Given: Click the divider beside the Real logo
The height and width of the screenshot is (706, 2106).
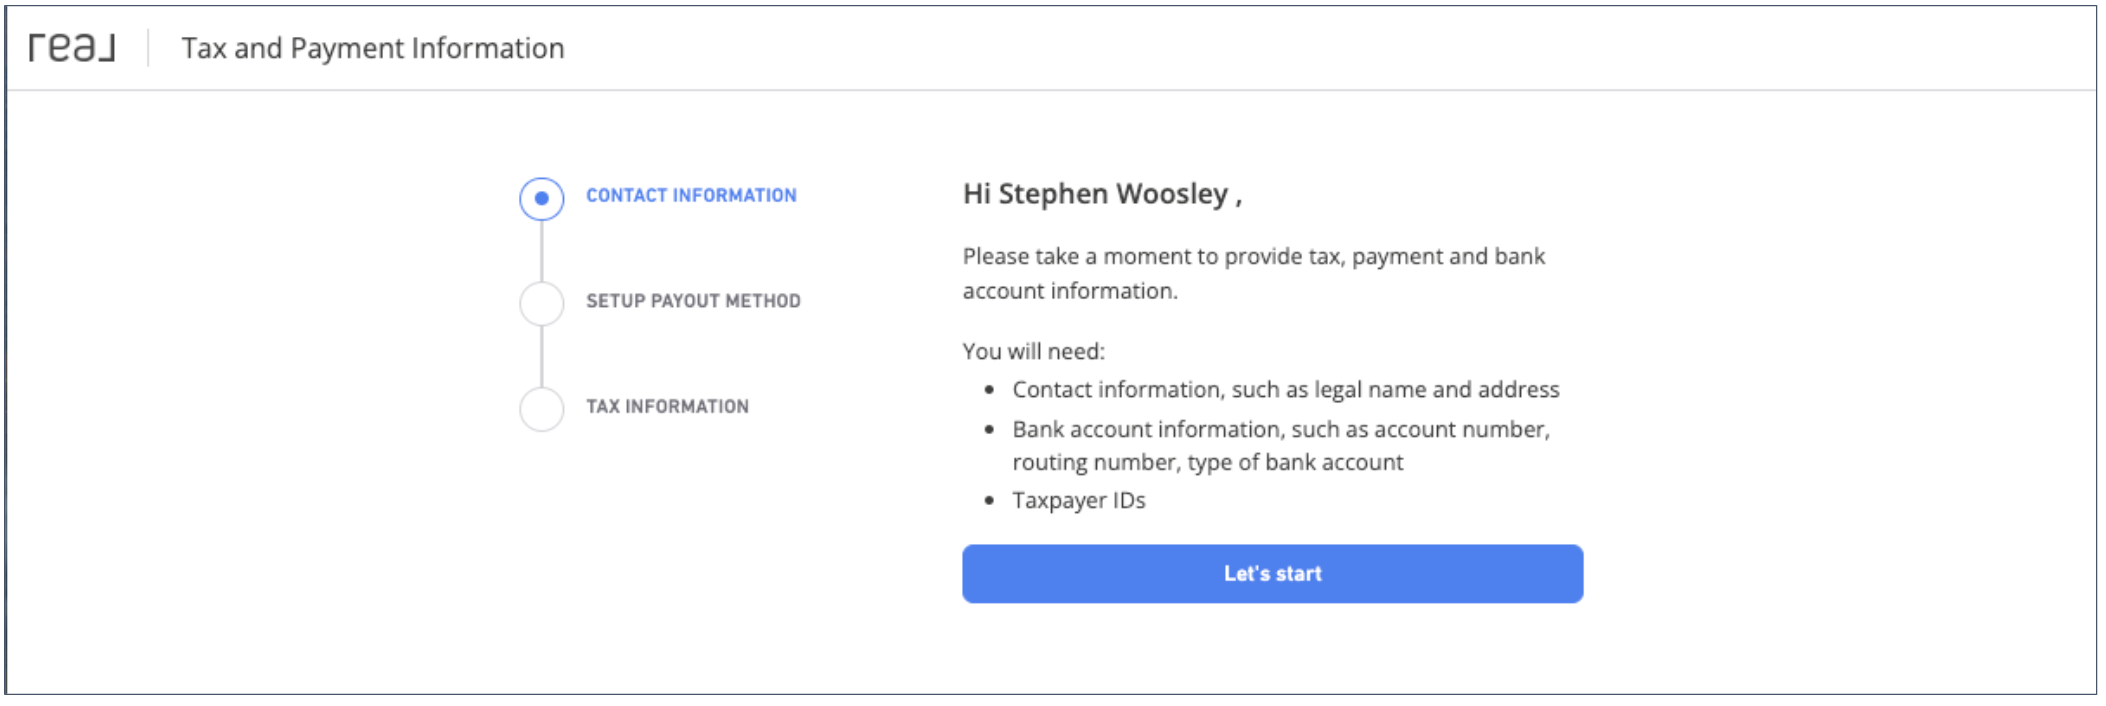Looking at the screenshot, I should (x=149, y=48).
